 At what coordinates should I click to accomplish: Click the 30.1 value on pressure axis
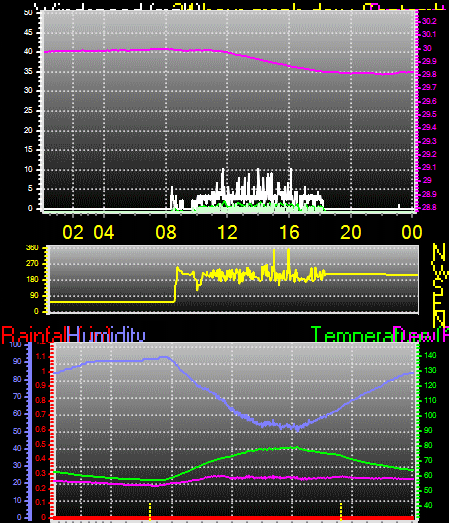coord(429,34)
